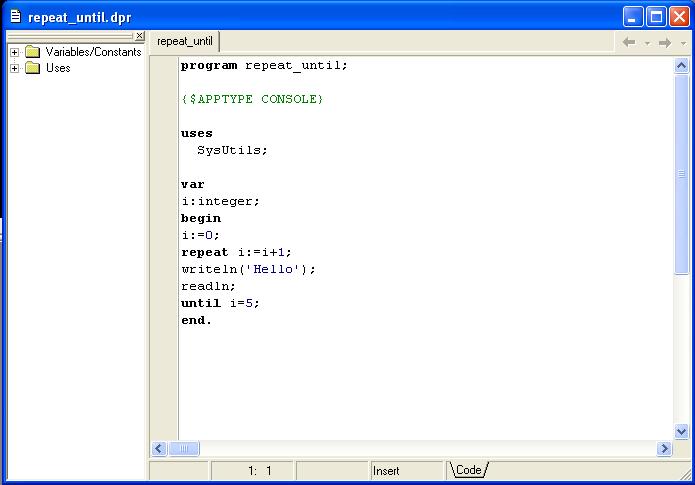Click the vertical scrollbar down arrow

coord(681,431)
